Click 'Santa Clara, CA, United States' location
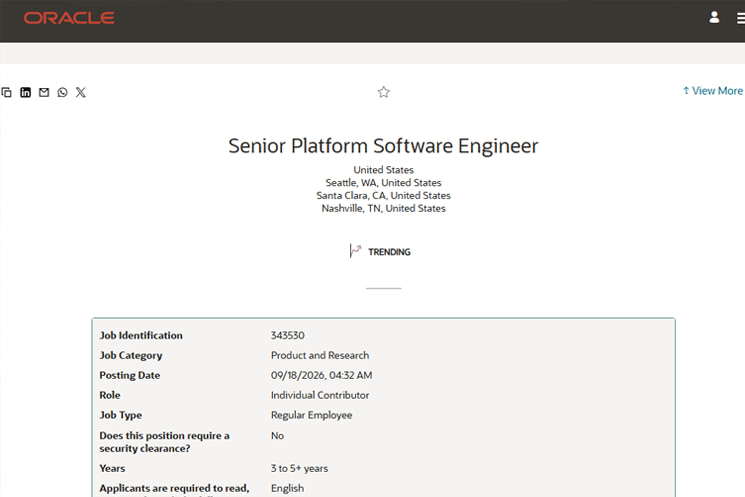Image resolution: width=745 pixels, height=497 pixels. point(383,195)
